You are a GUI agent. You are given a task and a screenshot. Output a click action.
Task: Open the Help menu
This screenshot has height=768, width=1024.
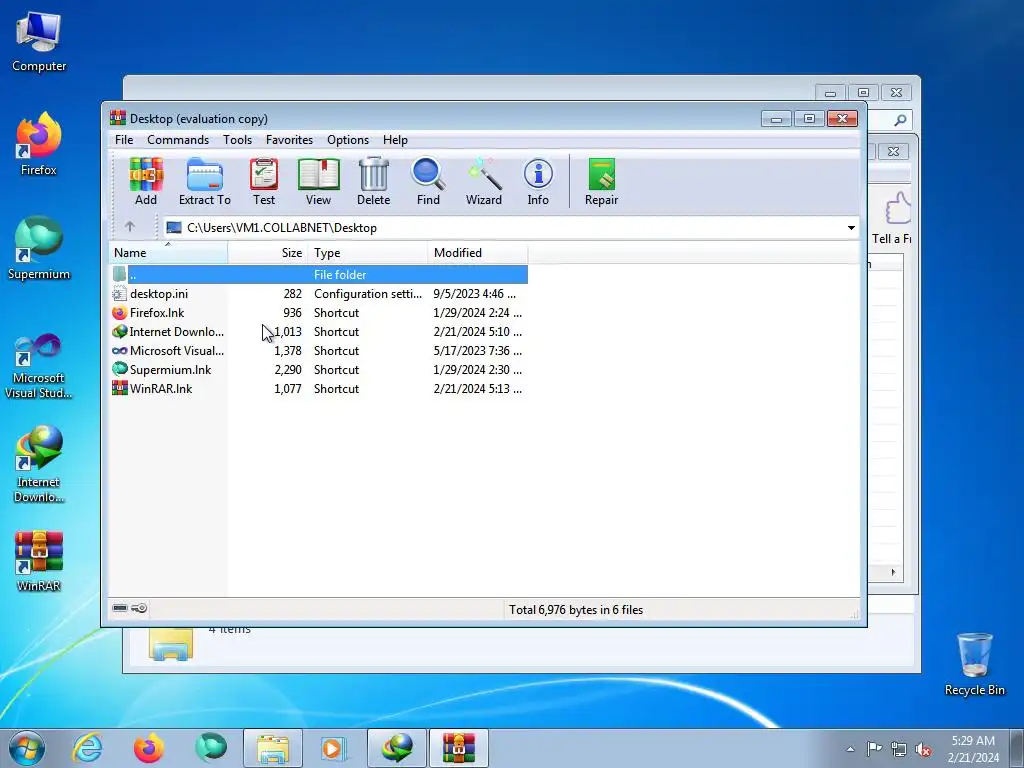tap(395, 140)
